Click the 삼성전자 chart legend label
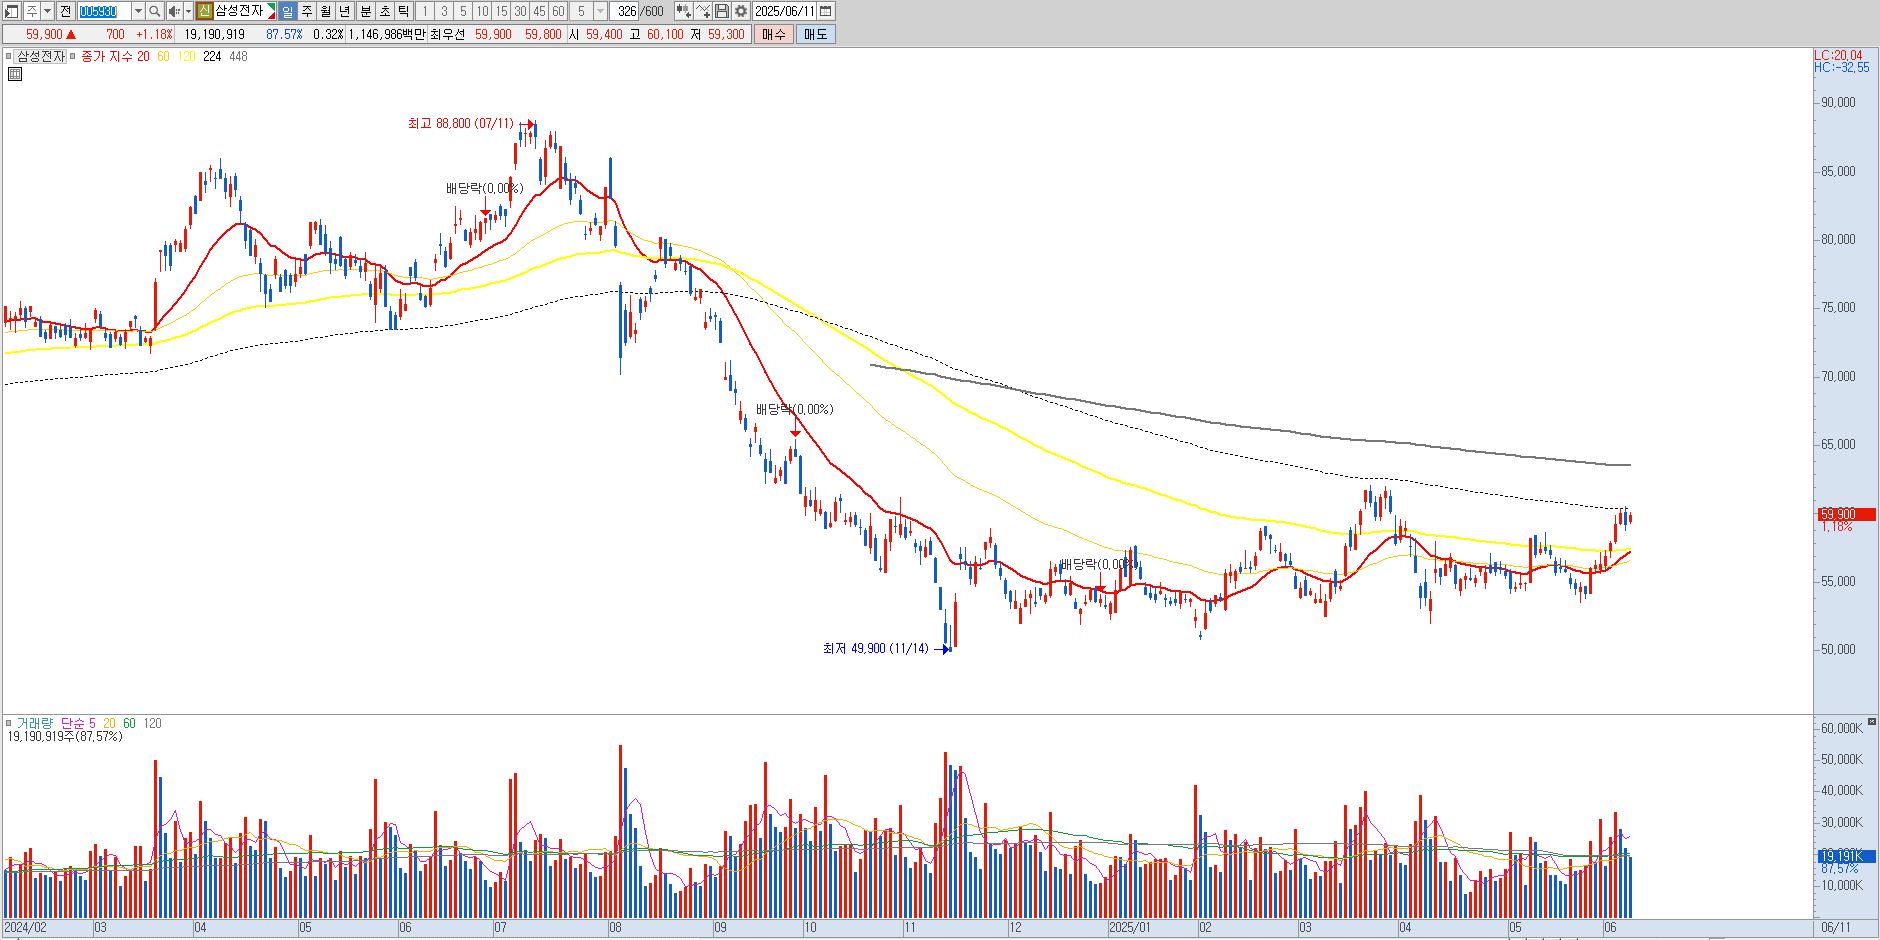1880x940 pixels. [41, 57]
